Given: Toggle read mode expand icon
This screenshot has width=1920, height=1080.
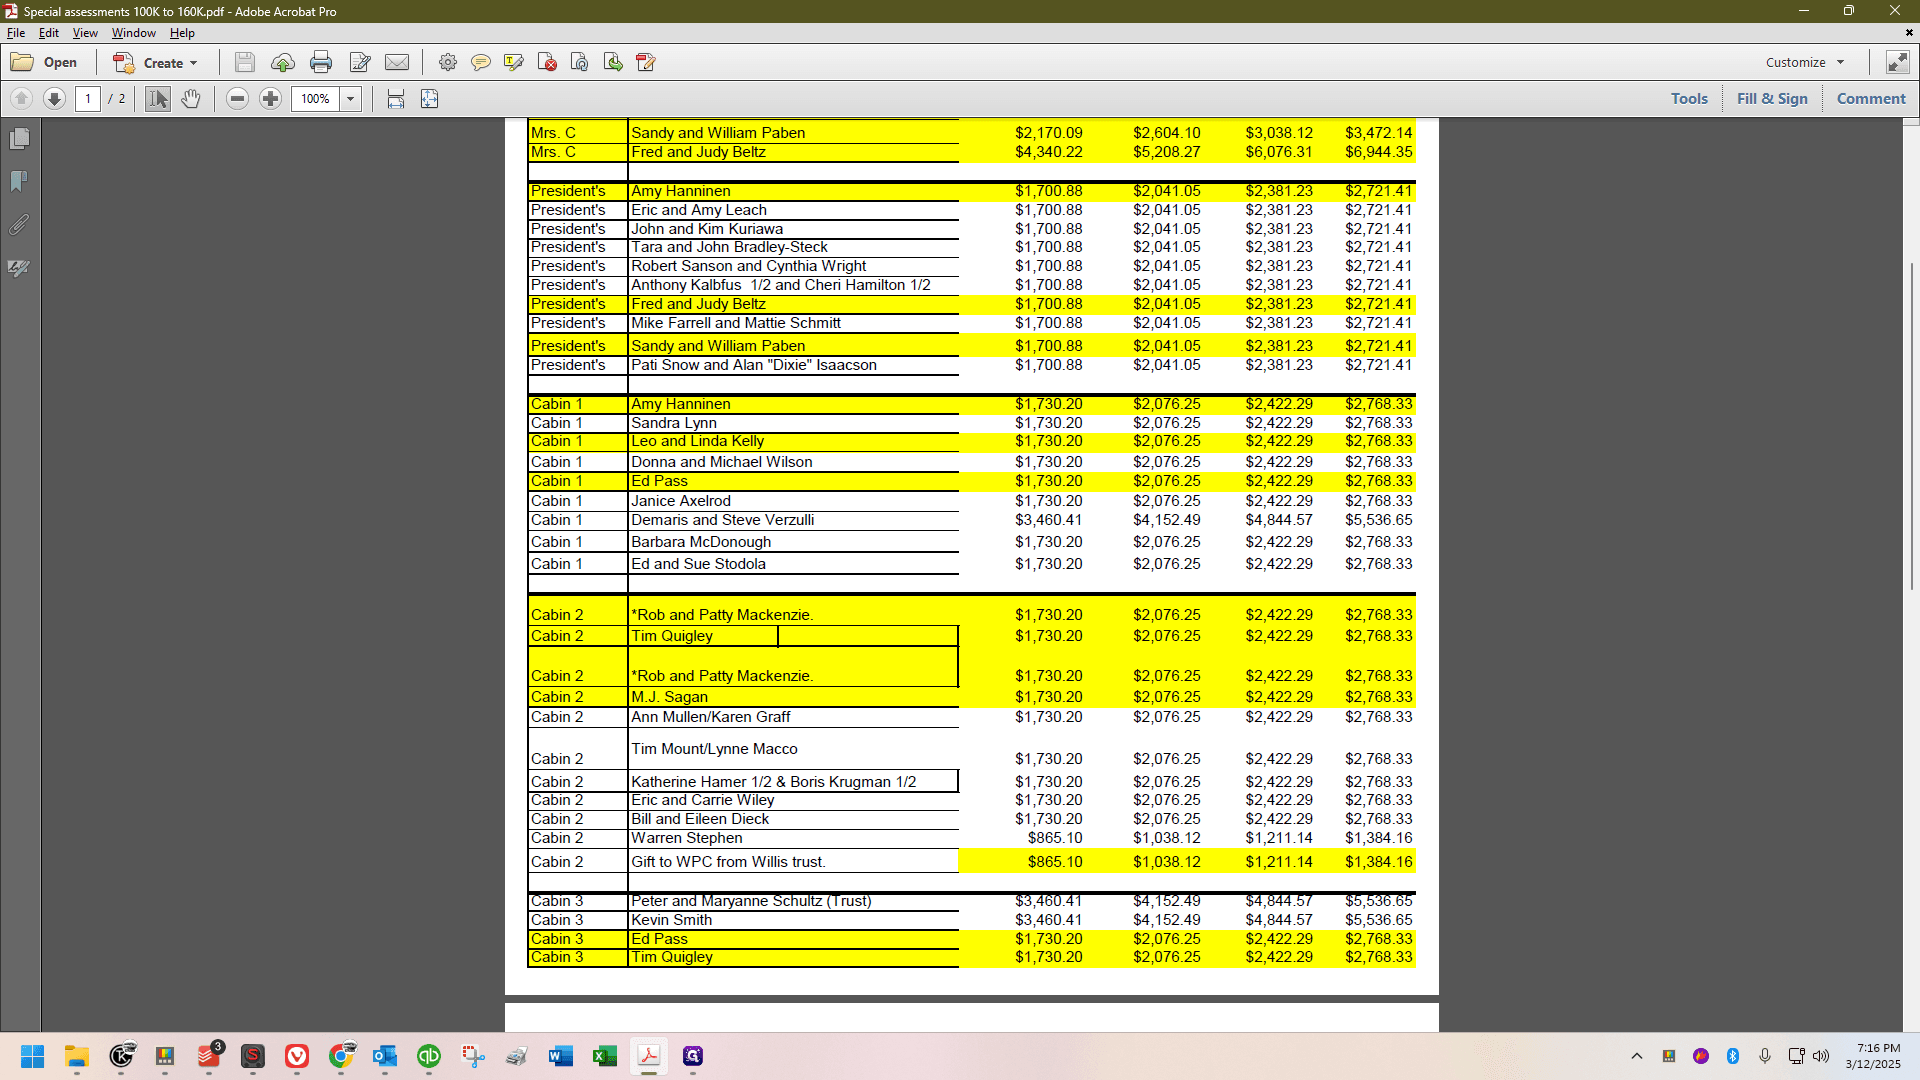Looking at the screenshot, I should point(1897,62).
